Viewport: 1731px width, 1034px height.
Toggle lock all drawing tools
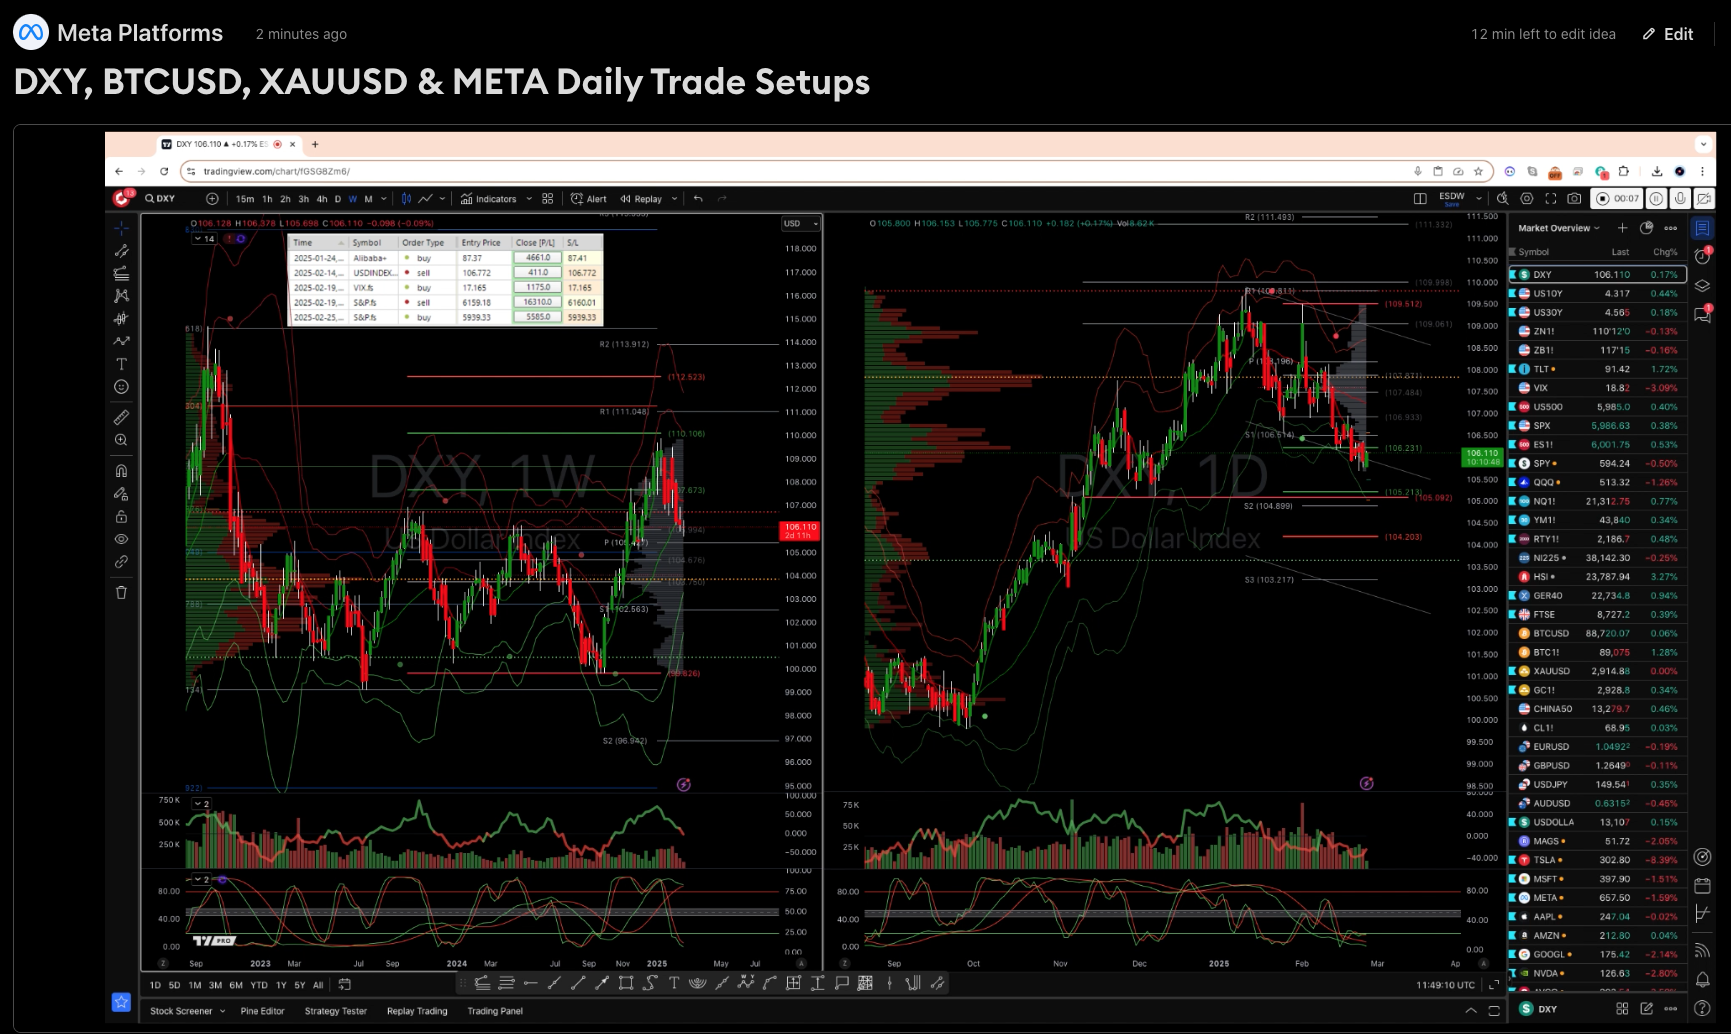point(121,516)
